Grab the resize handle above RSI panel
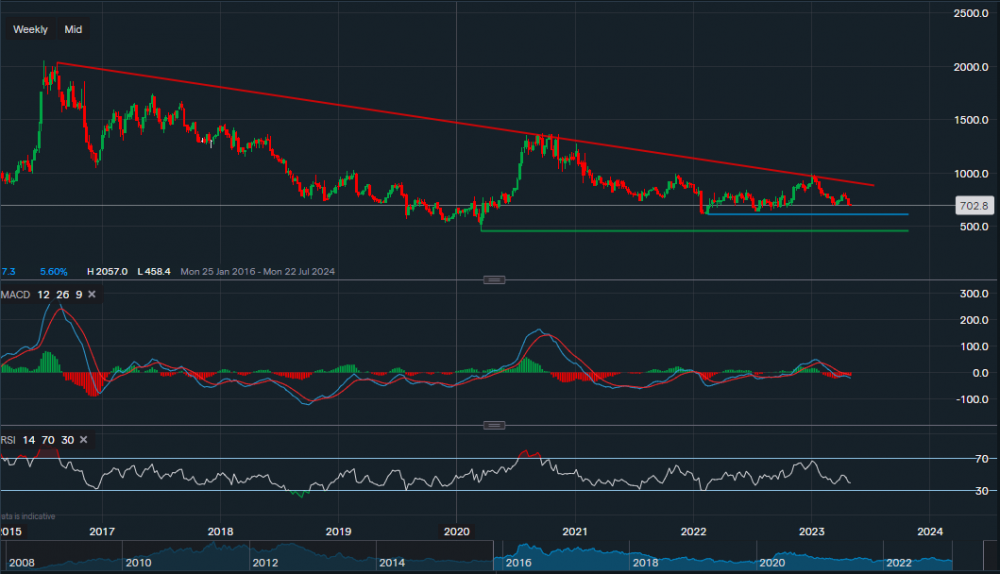Screen dimensions: 1000x574 [494, 425]
